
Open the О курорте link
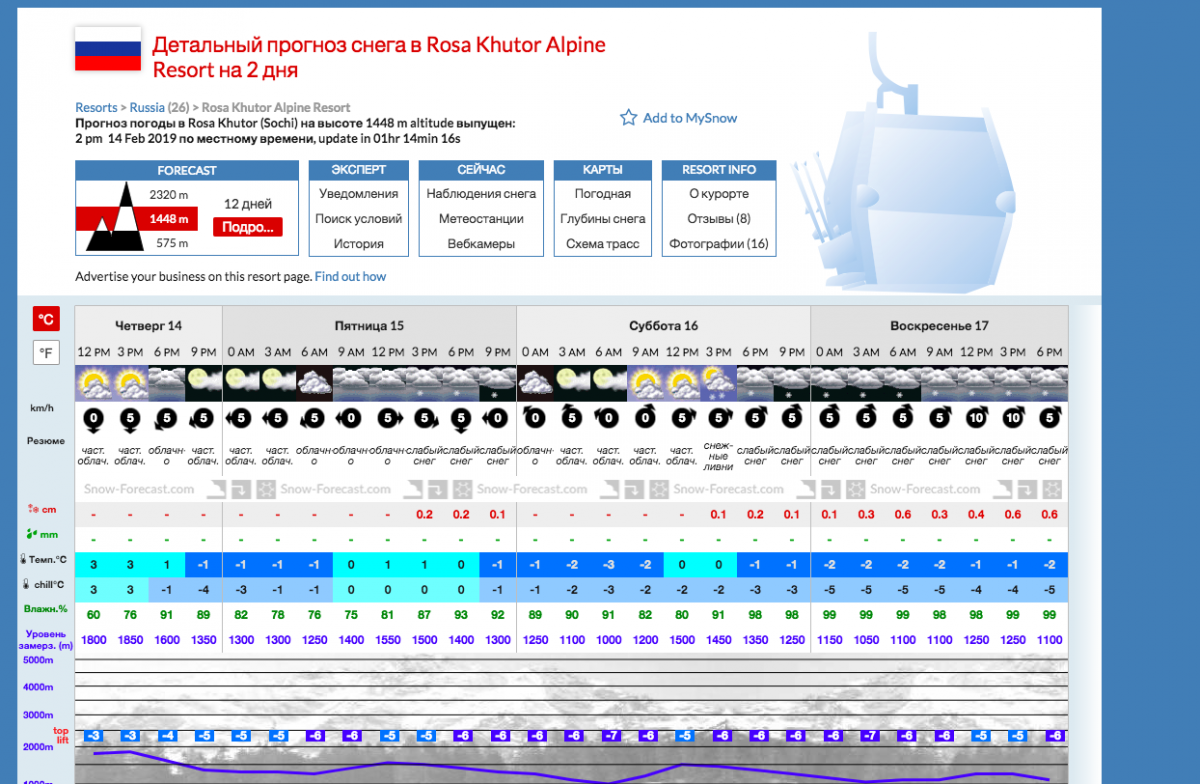[719, 194]
